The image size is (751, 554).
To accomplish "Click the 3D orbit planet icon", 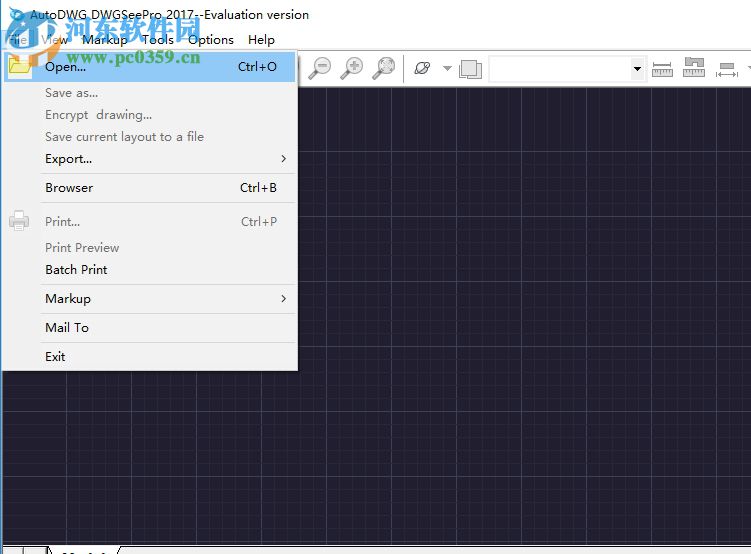I will [422, 68].
